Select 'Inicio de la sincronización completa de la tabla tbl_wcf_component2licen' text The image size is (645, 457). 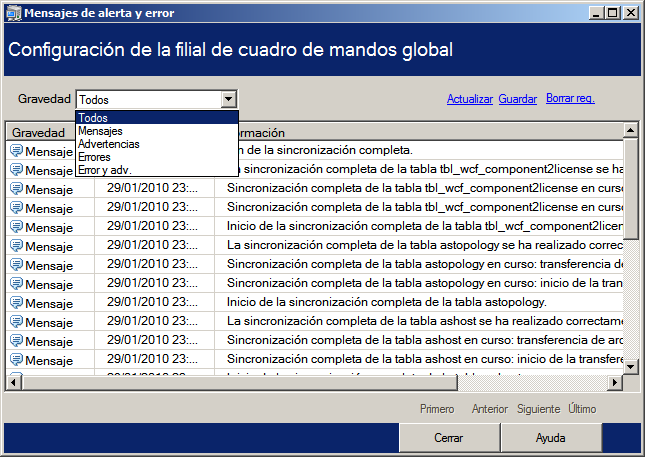pyautogui.click(x=425, y=226)
